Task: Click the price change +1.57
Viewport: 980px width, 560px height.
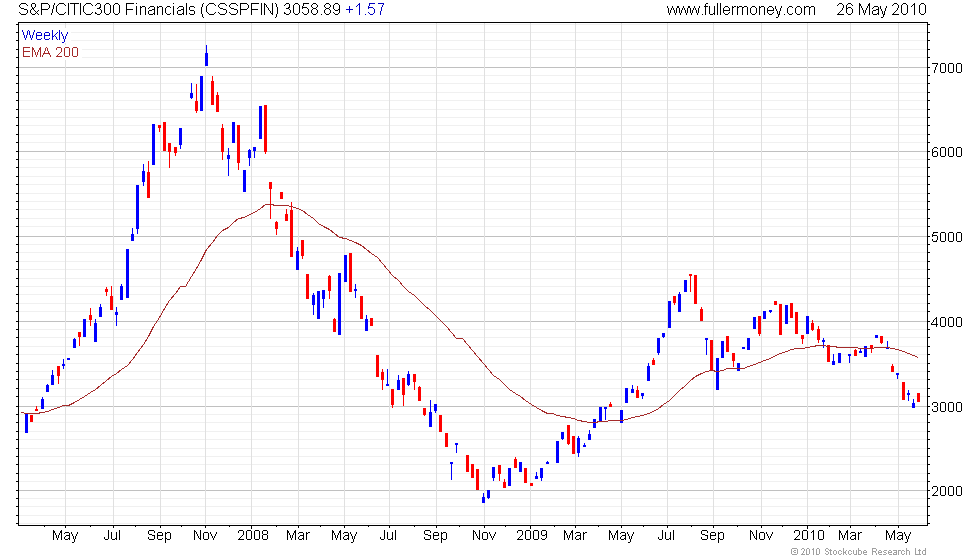Action: tap(365, 9)
